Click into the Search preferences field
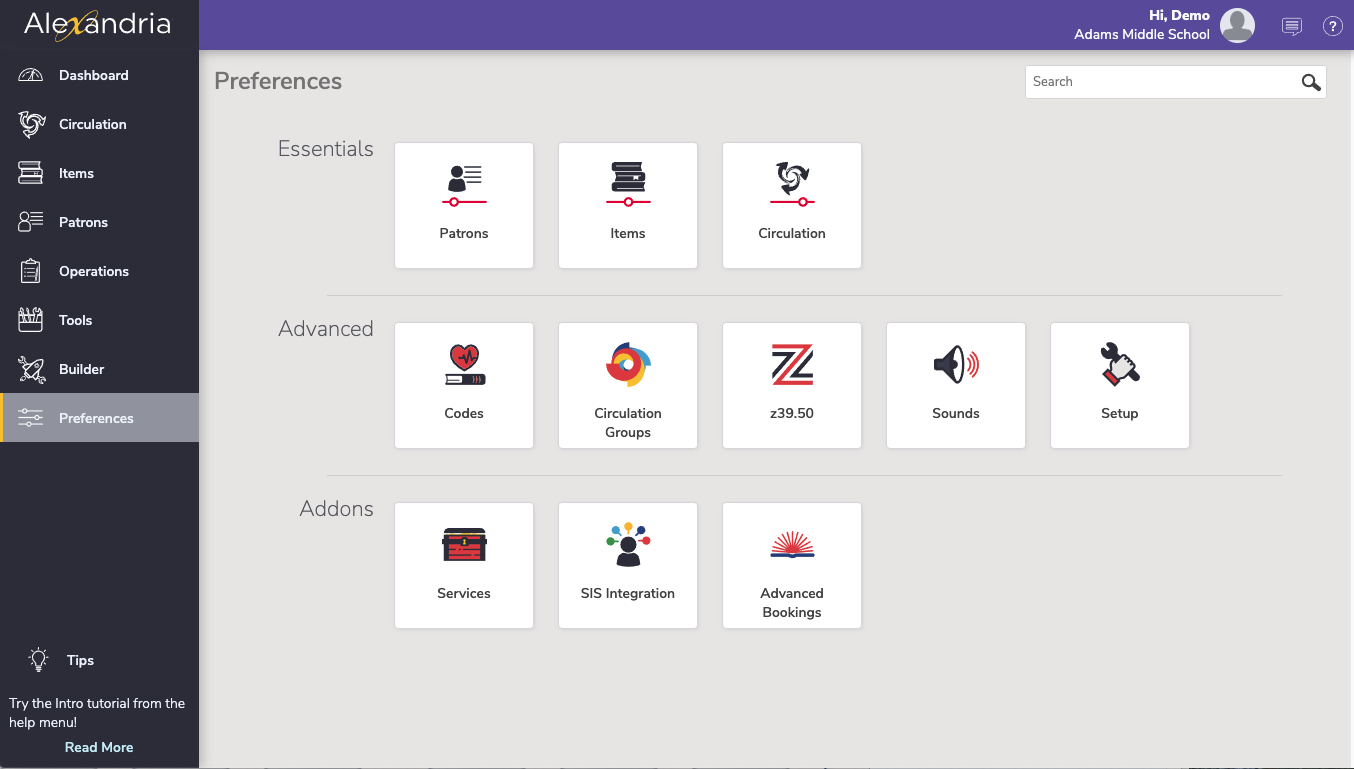 pos(1160,82)
